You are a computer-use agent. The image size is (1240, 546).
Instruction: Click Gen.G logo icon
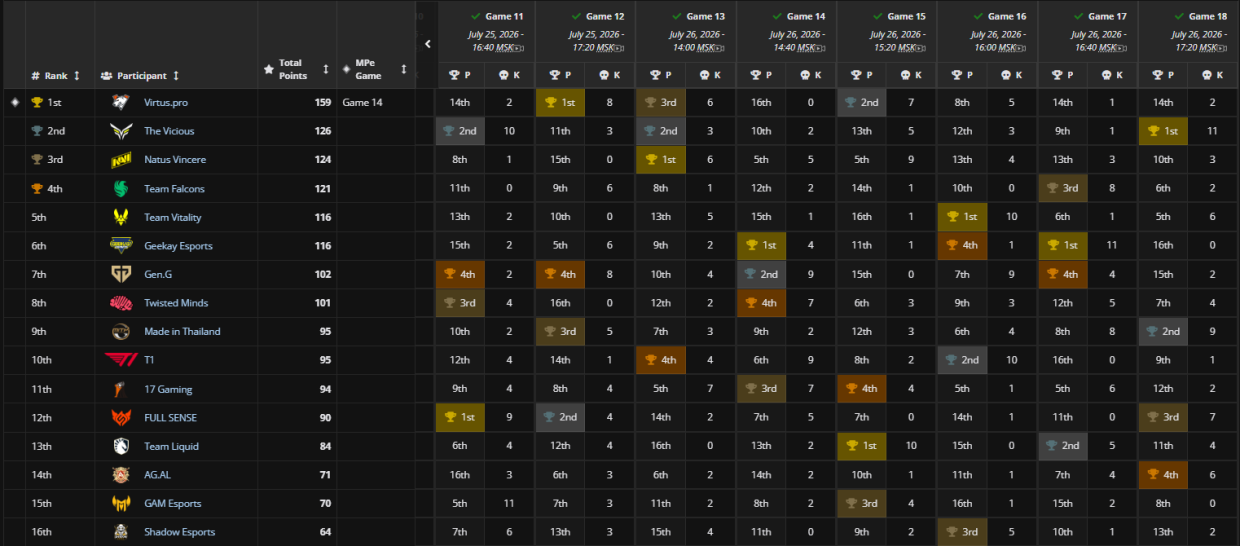(x=120, y=274)
